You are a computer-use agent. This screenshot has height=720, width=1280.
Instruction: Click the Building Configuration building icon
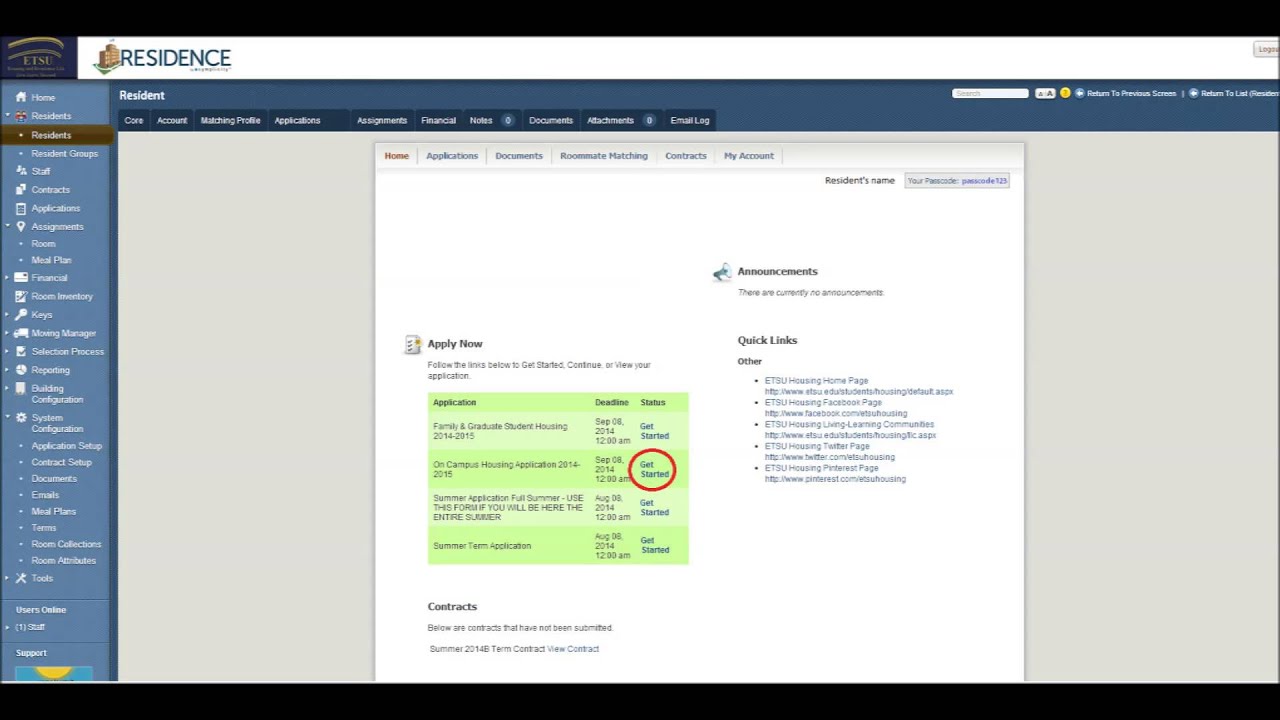click(x=21, y=389)
